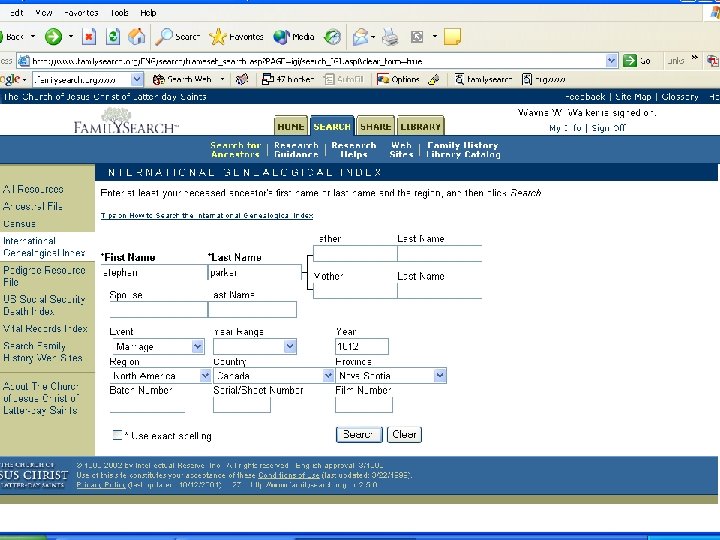This screenshot has height=540, width=720.
Task: Click the Back button
Action: click(13, 37)
